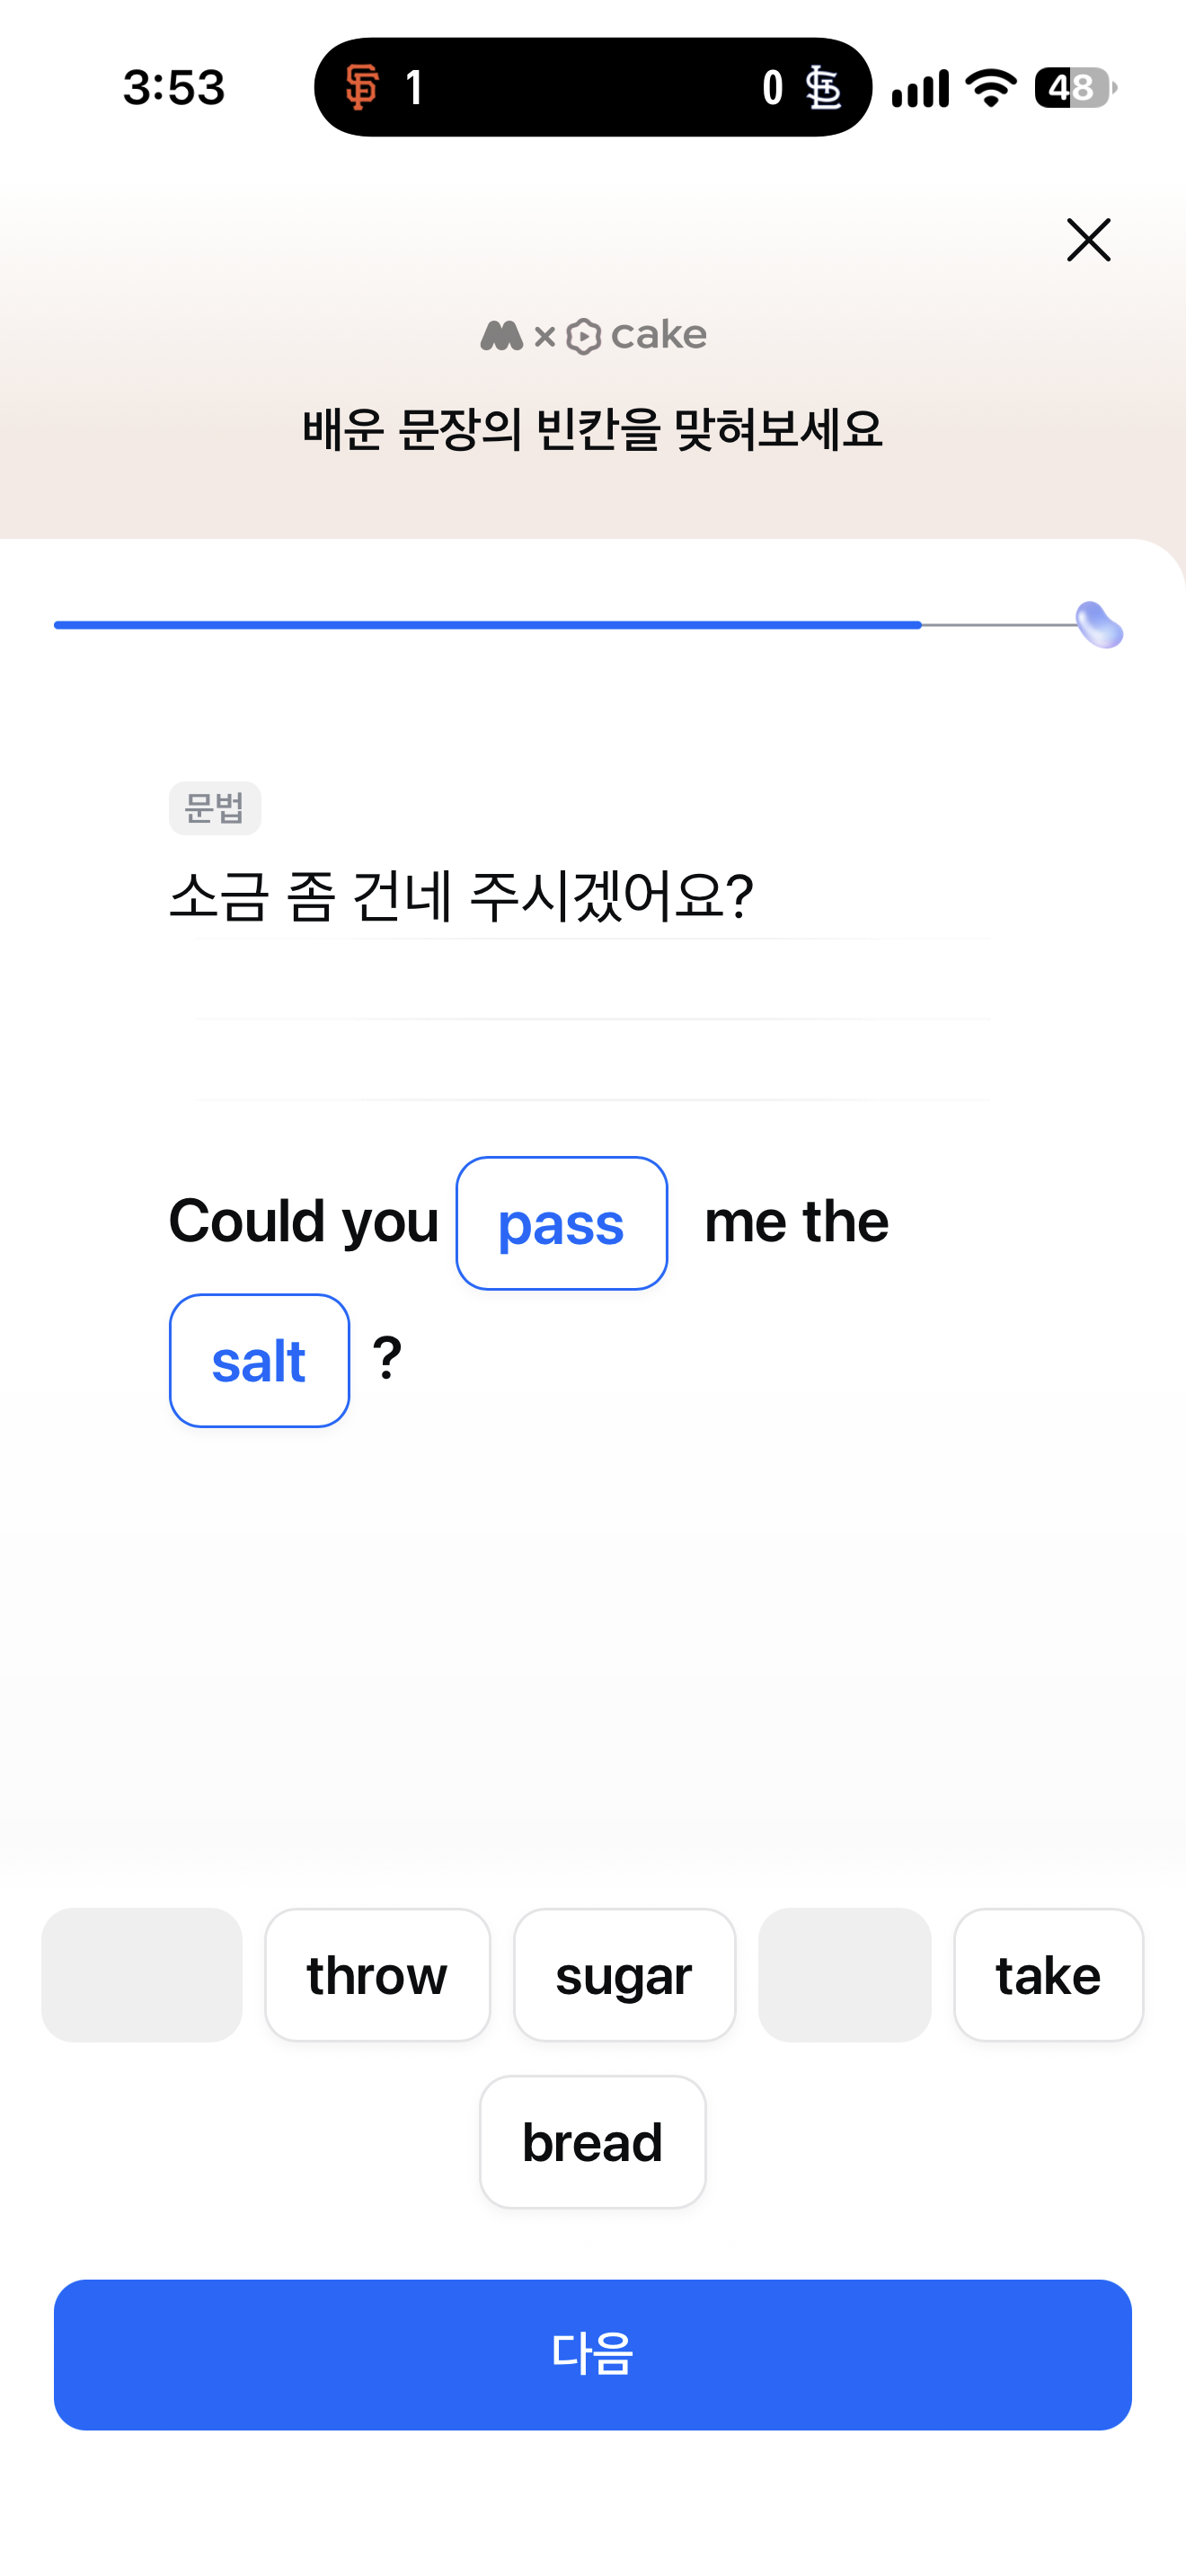Tap the empty gray chip slot left of 'throw'

[142, 1975]
